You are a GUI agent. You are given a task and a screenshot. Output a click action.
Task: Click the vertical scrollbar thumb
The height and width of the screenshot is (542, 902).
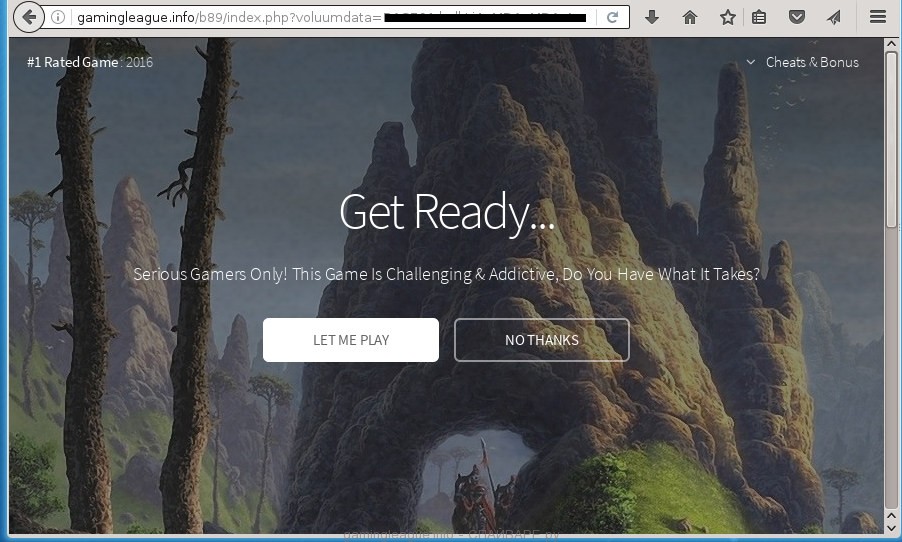point(892,139)
